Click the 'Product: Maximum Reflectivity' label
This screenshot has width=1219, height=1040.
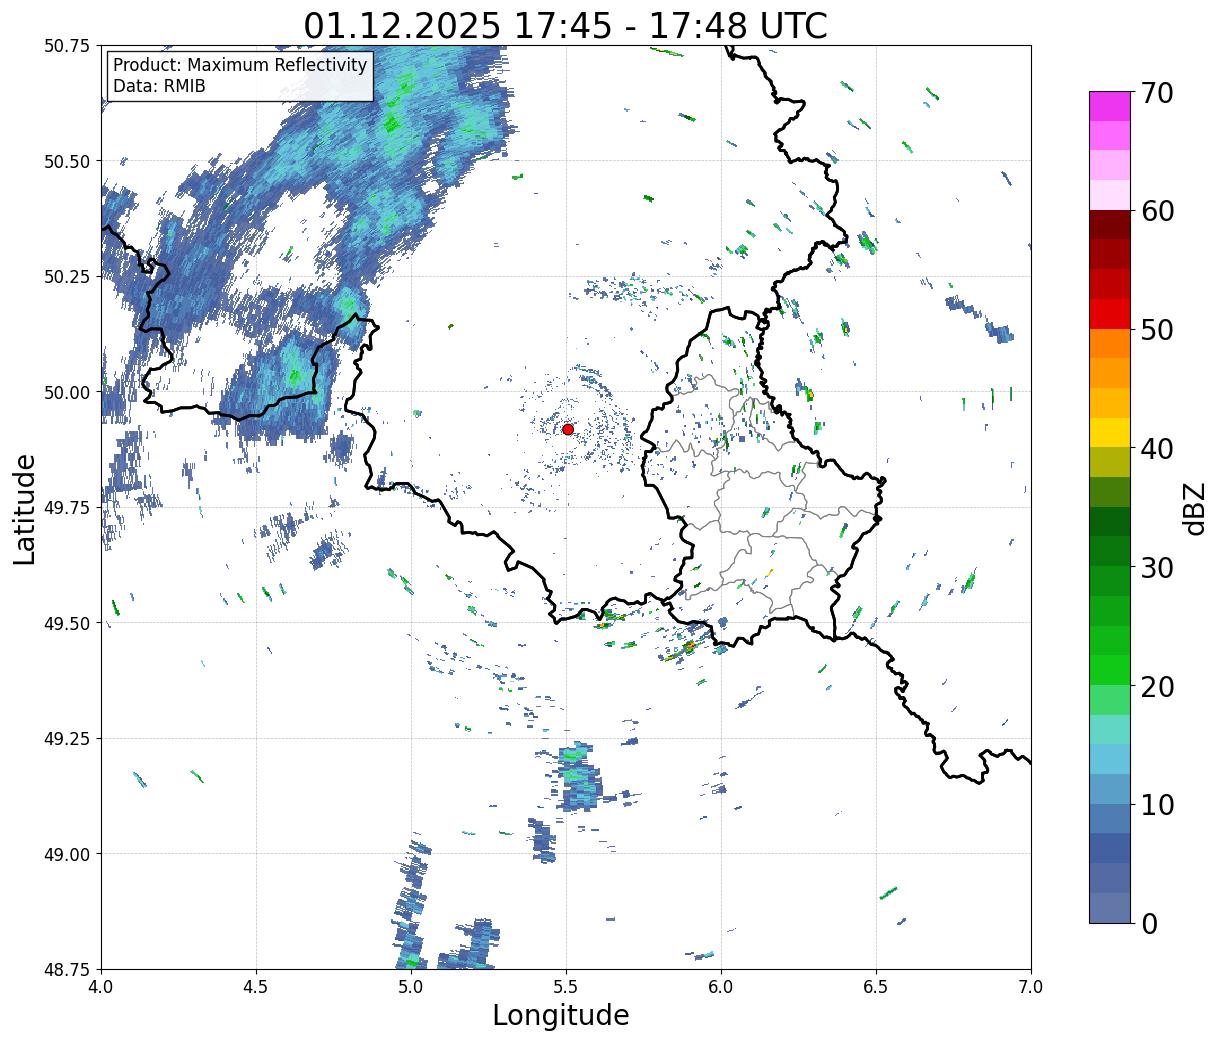point(240,65)
